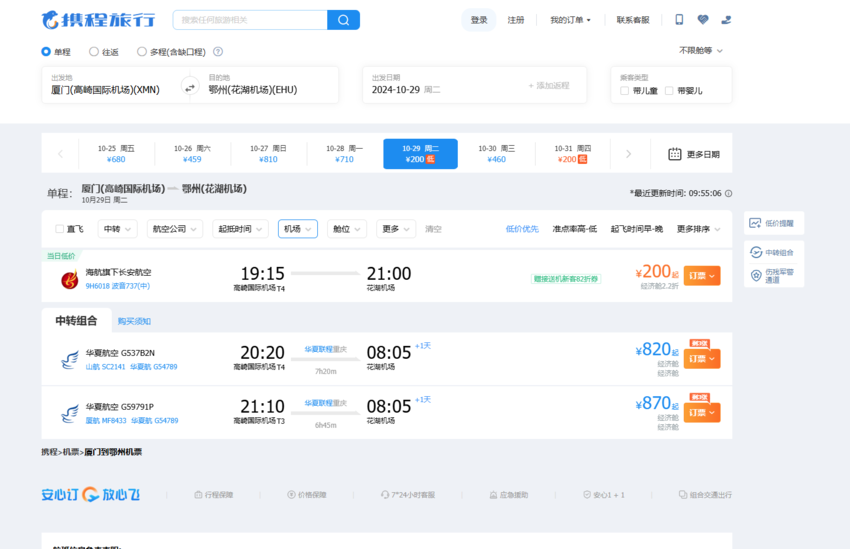The width and height of the screenshot is (850, 549).
Task: Open 中转组合 sidebar icon
Action: tap(756, 252)
